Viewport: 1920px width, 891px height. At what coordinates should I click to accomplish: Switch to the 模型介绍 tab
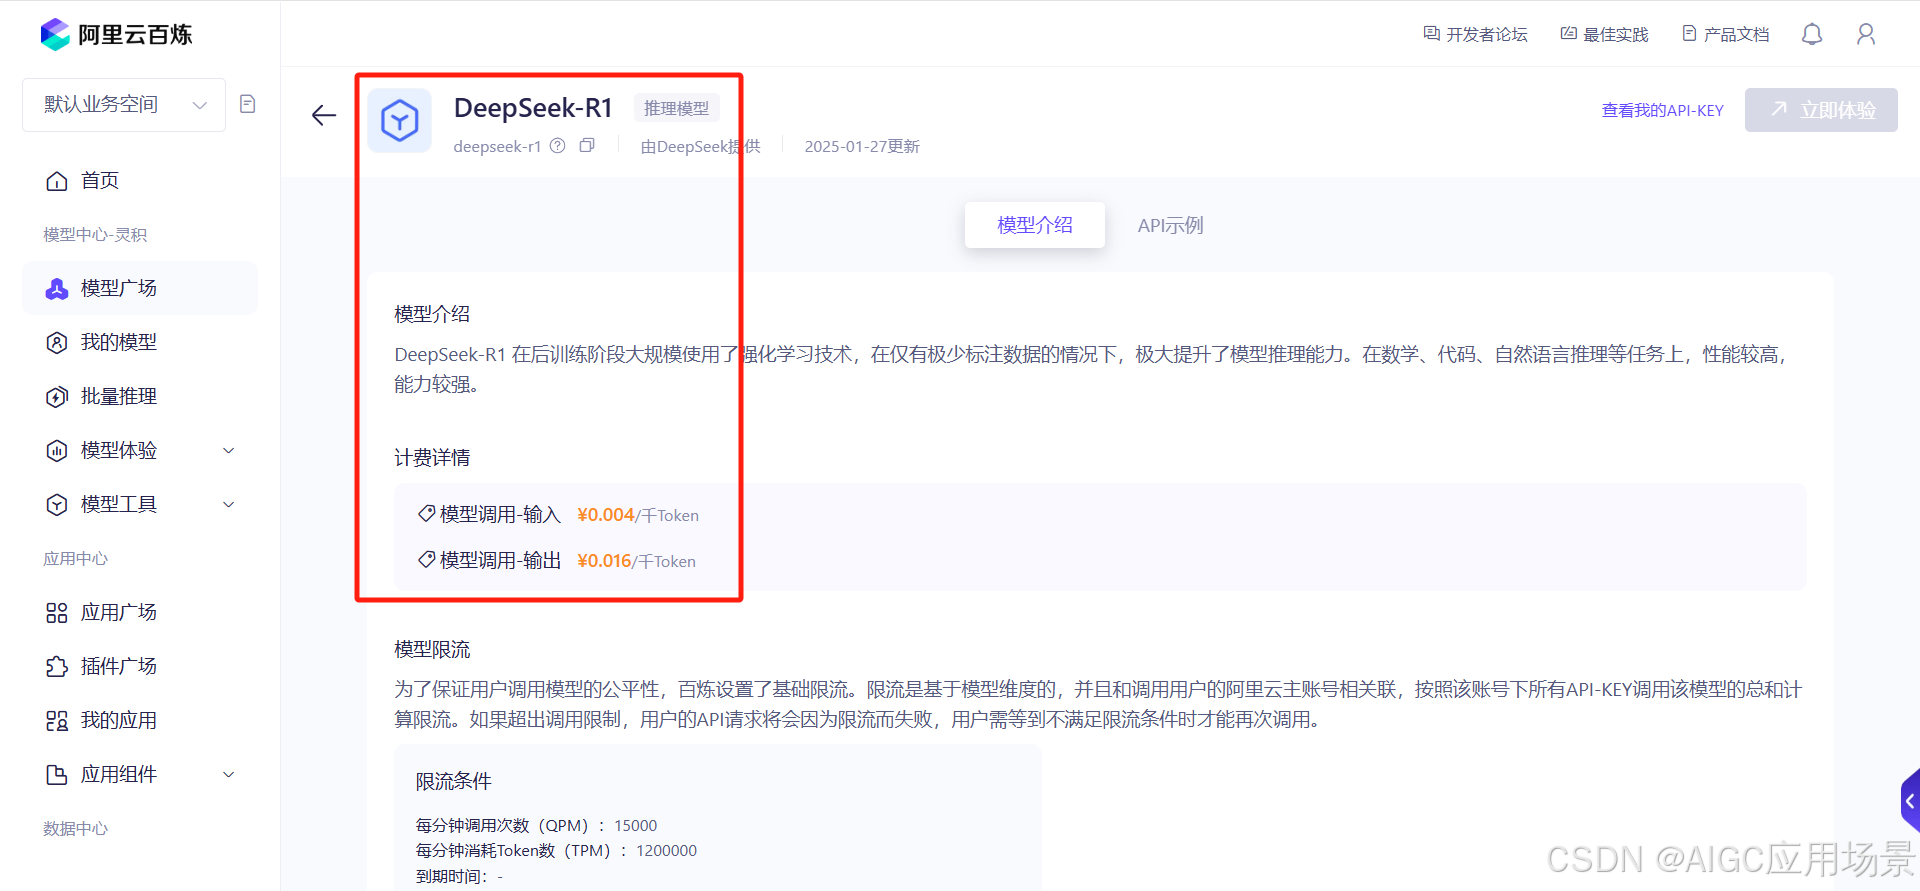tap(1035, 225)
